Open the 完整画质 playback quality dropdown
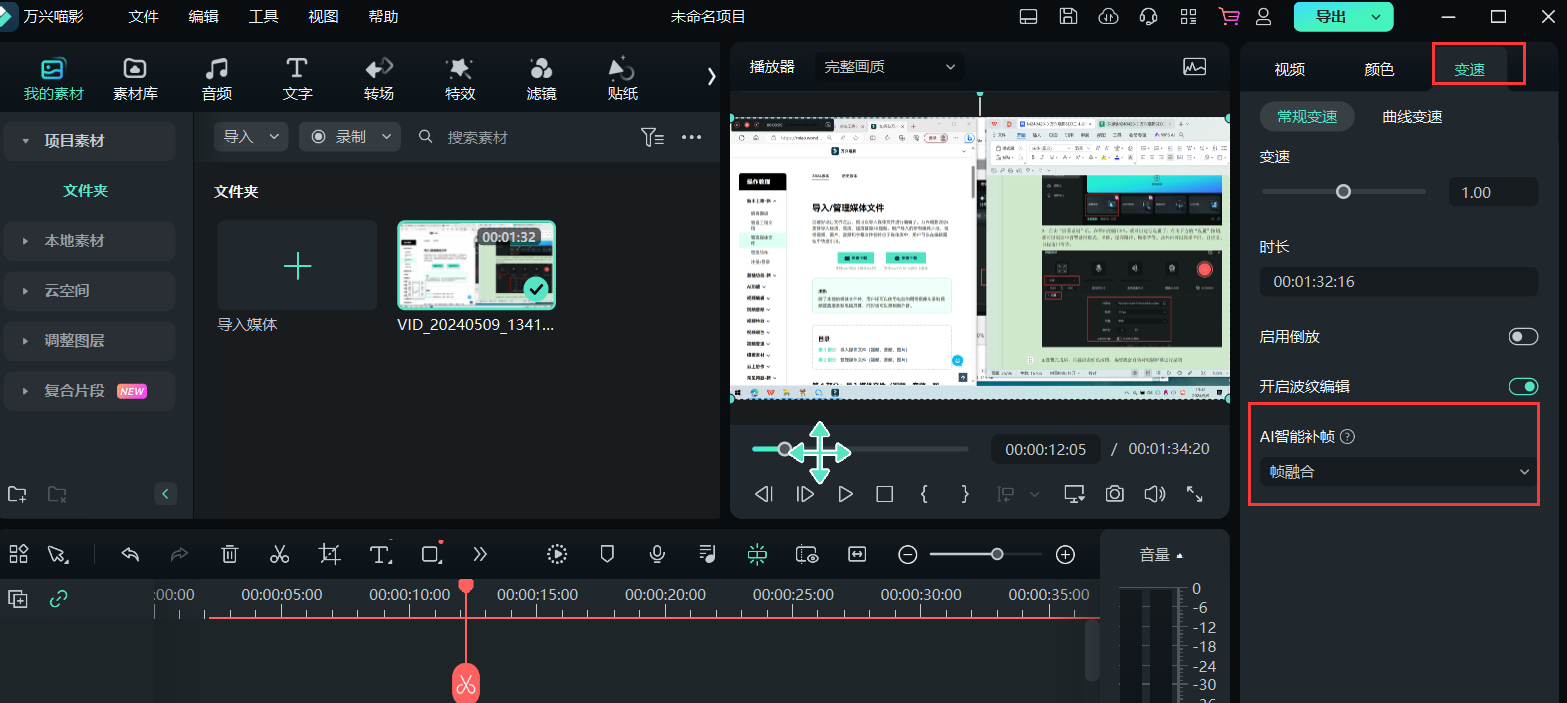Viewport: 1567px width, 703px height. 888,66
